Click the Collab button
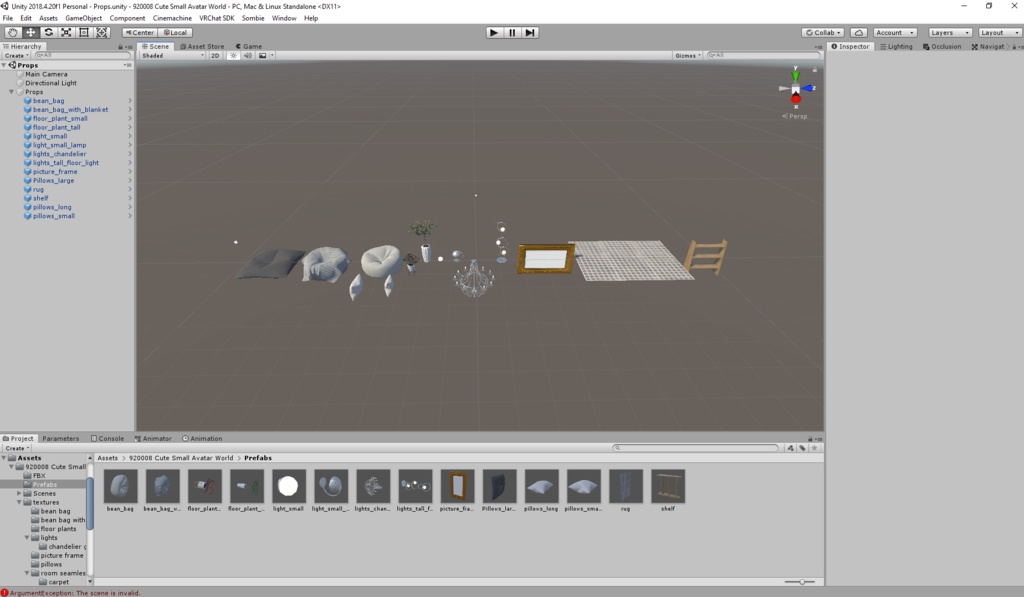 tap(822, 32)
